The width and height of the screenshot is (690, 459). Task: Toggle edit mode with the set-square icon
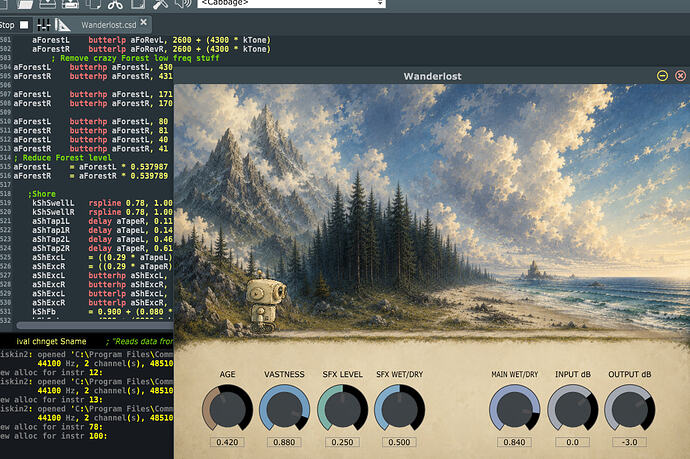pos(62,25)
